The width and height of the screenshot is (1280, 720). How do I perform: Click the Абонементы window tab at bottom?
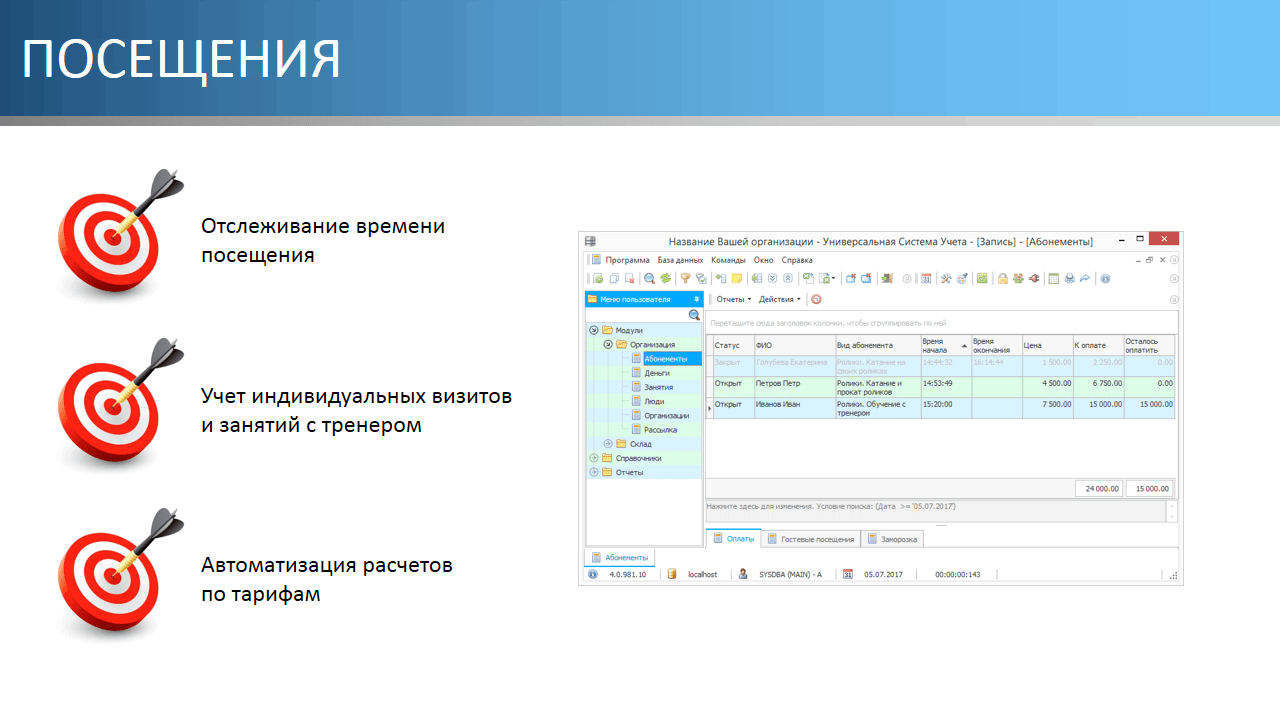coord(619,557)
